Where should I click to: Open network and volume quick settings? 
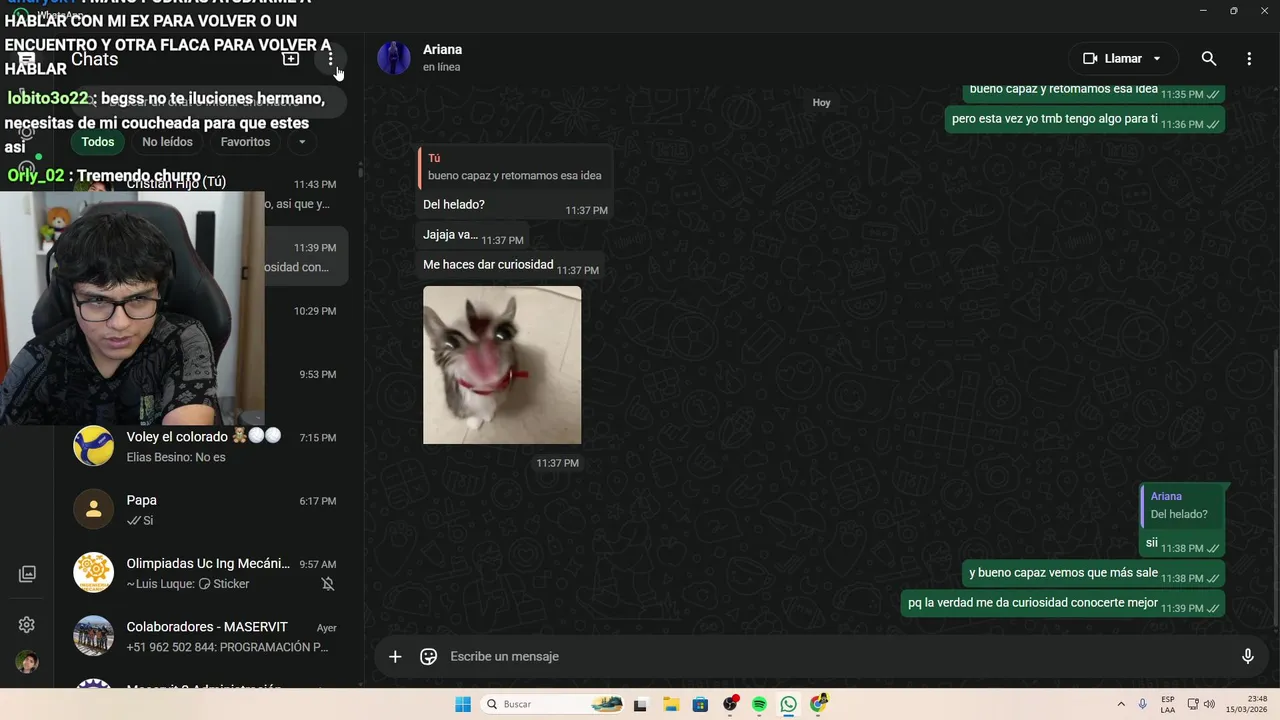coord(1201,704)
